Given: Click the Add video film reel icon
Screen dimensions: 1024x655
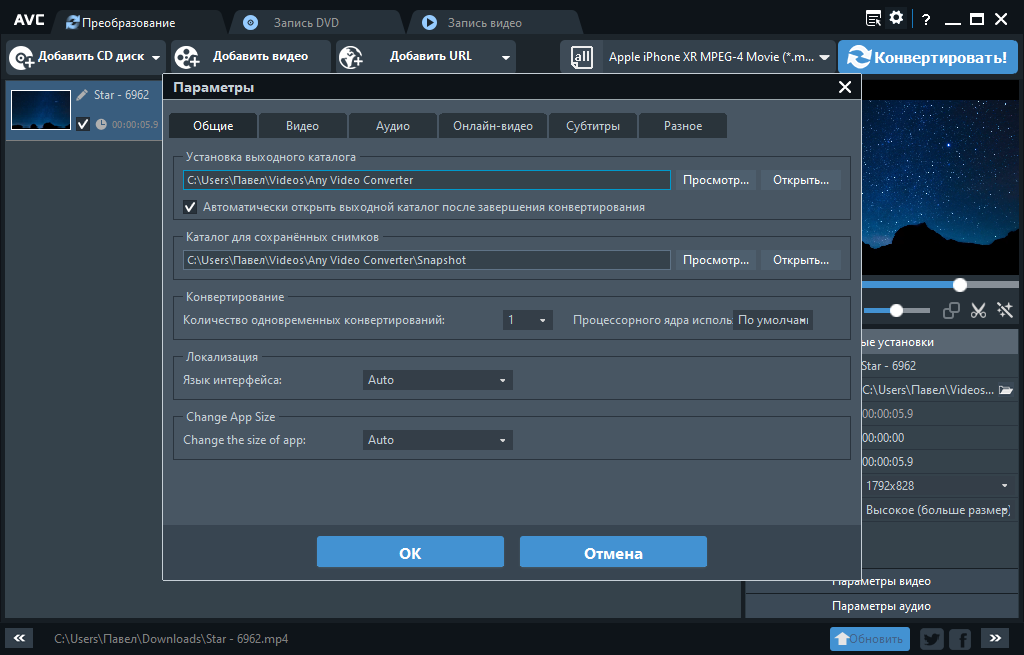Looking at the screenshot, I should pos(187,57).
